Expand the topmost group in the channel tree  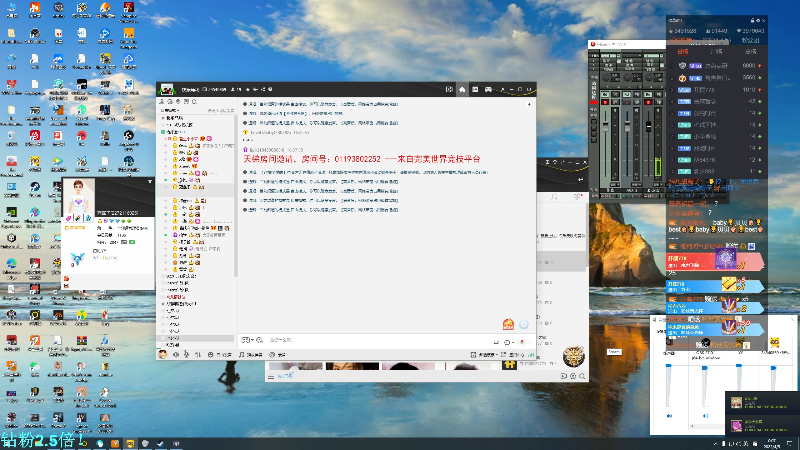163,118
